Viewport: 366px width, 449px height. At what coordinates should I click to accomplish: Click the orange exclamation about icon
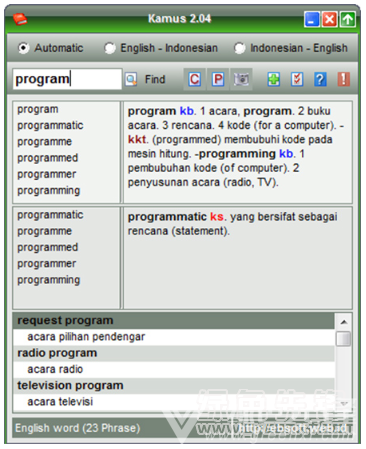coord(344,79)
